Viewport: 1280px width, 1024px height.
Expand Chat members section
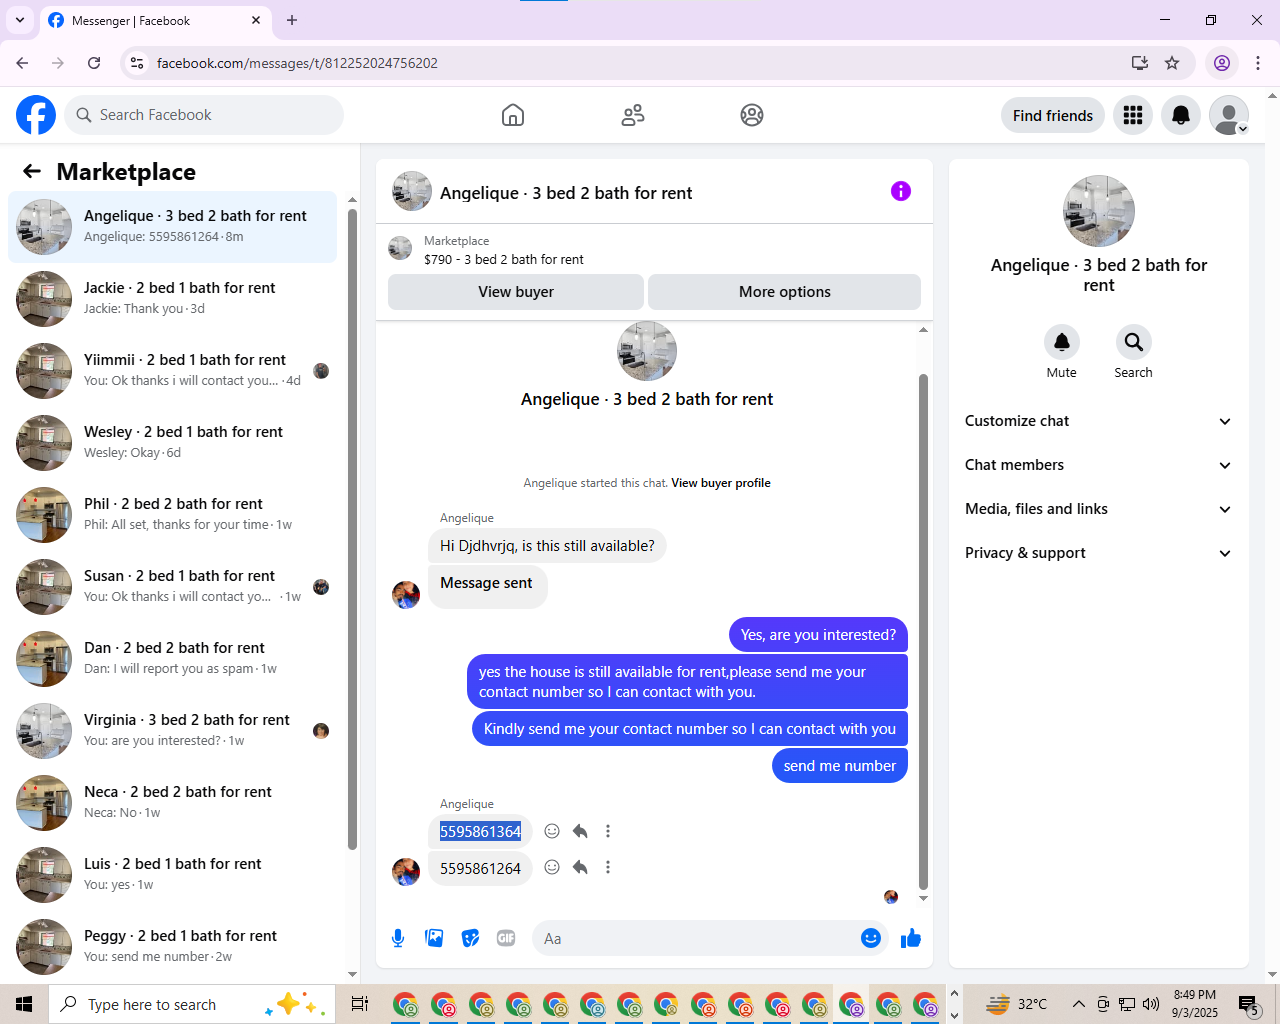click(1099, 465)
